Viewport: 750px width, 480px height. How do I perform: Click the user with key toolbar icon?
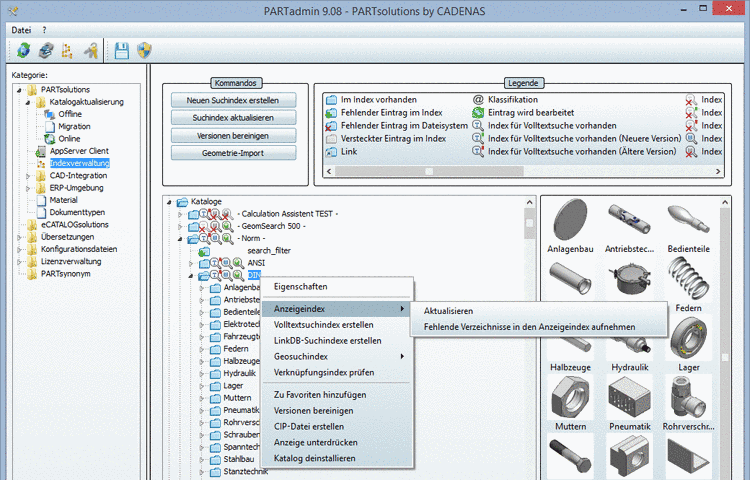click(91, 50)
